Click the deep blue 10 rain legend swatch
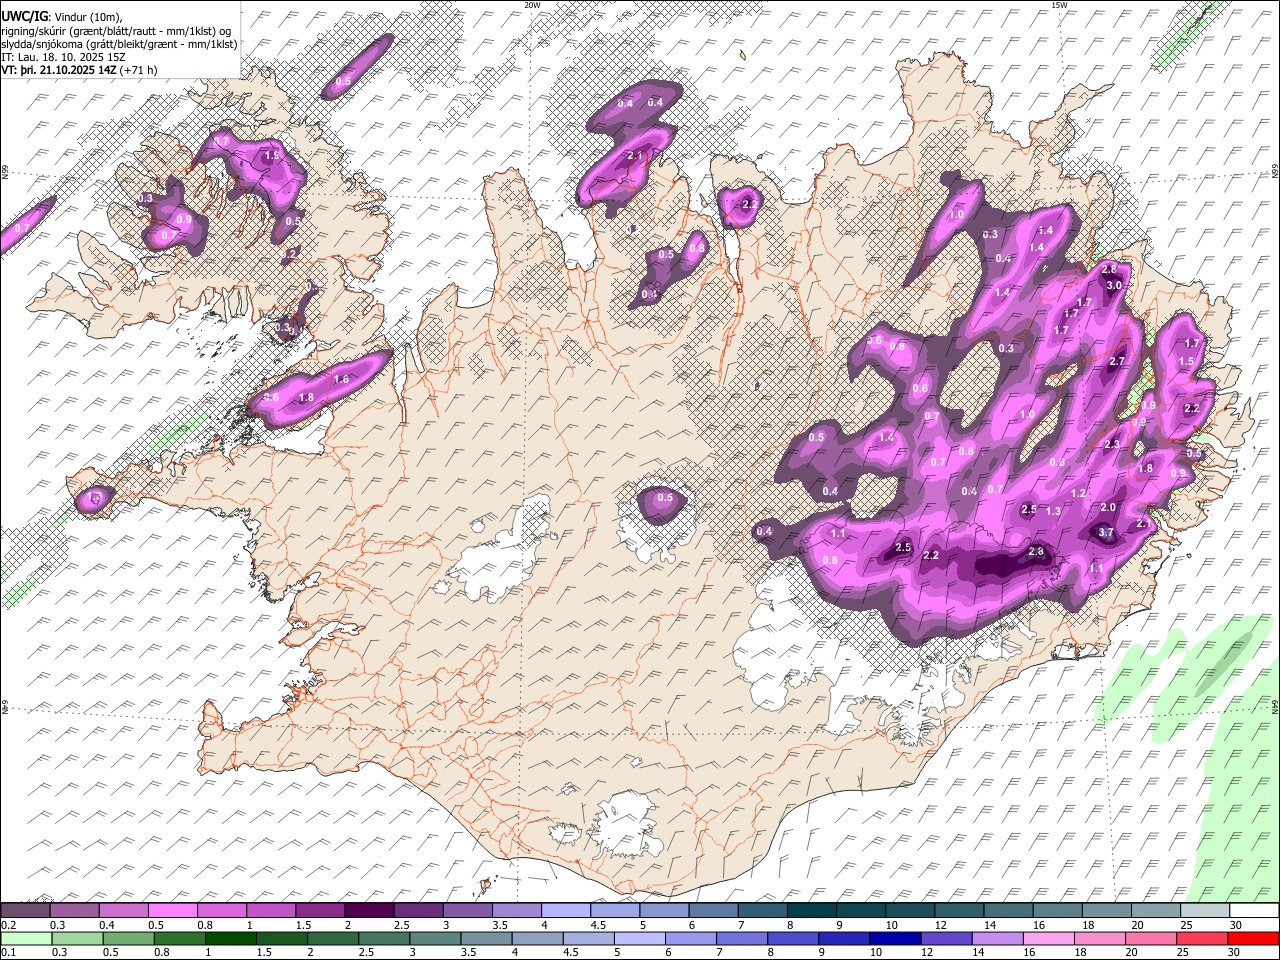Image resolution: width=1280 pixels, height=960 pixels. pos(894,938)
